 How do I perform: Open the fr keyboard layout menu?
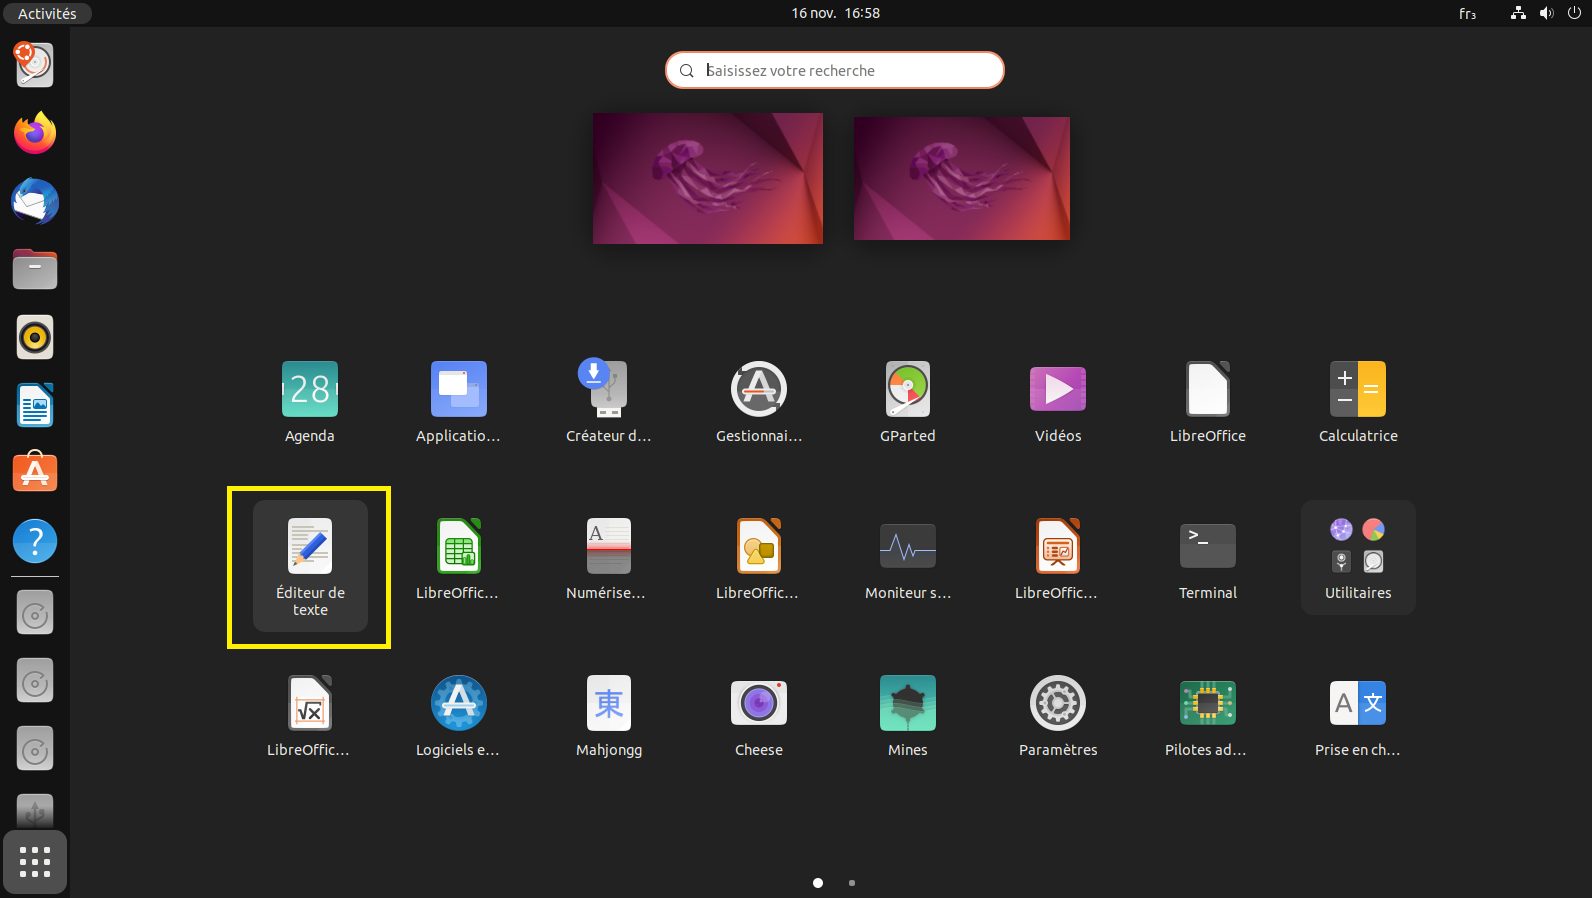coord(1467,13)
